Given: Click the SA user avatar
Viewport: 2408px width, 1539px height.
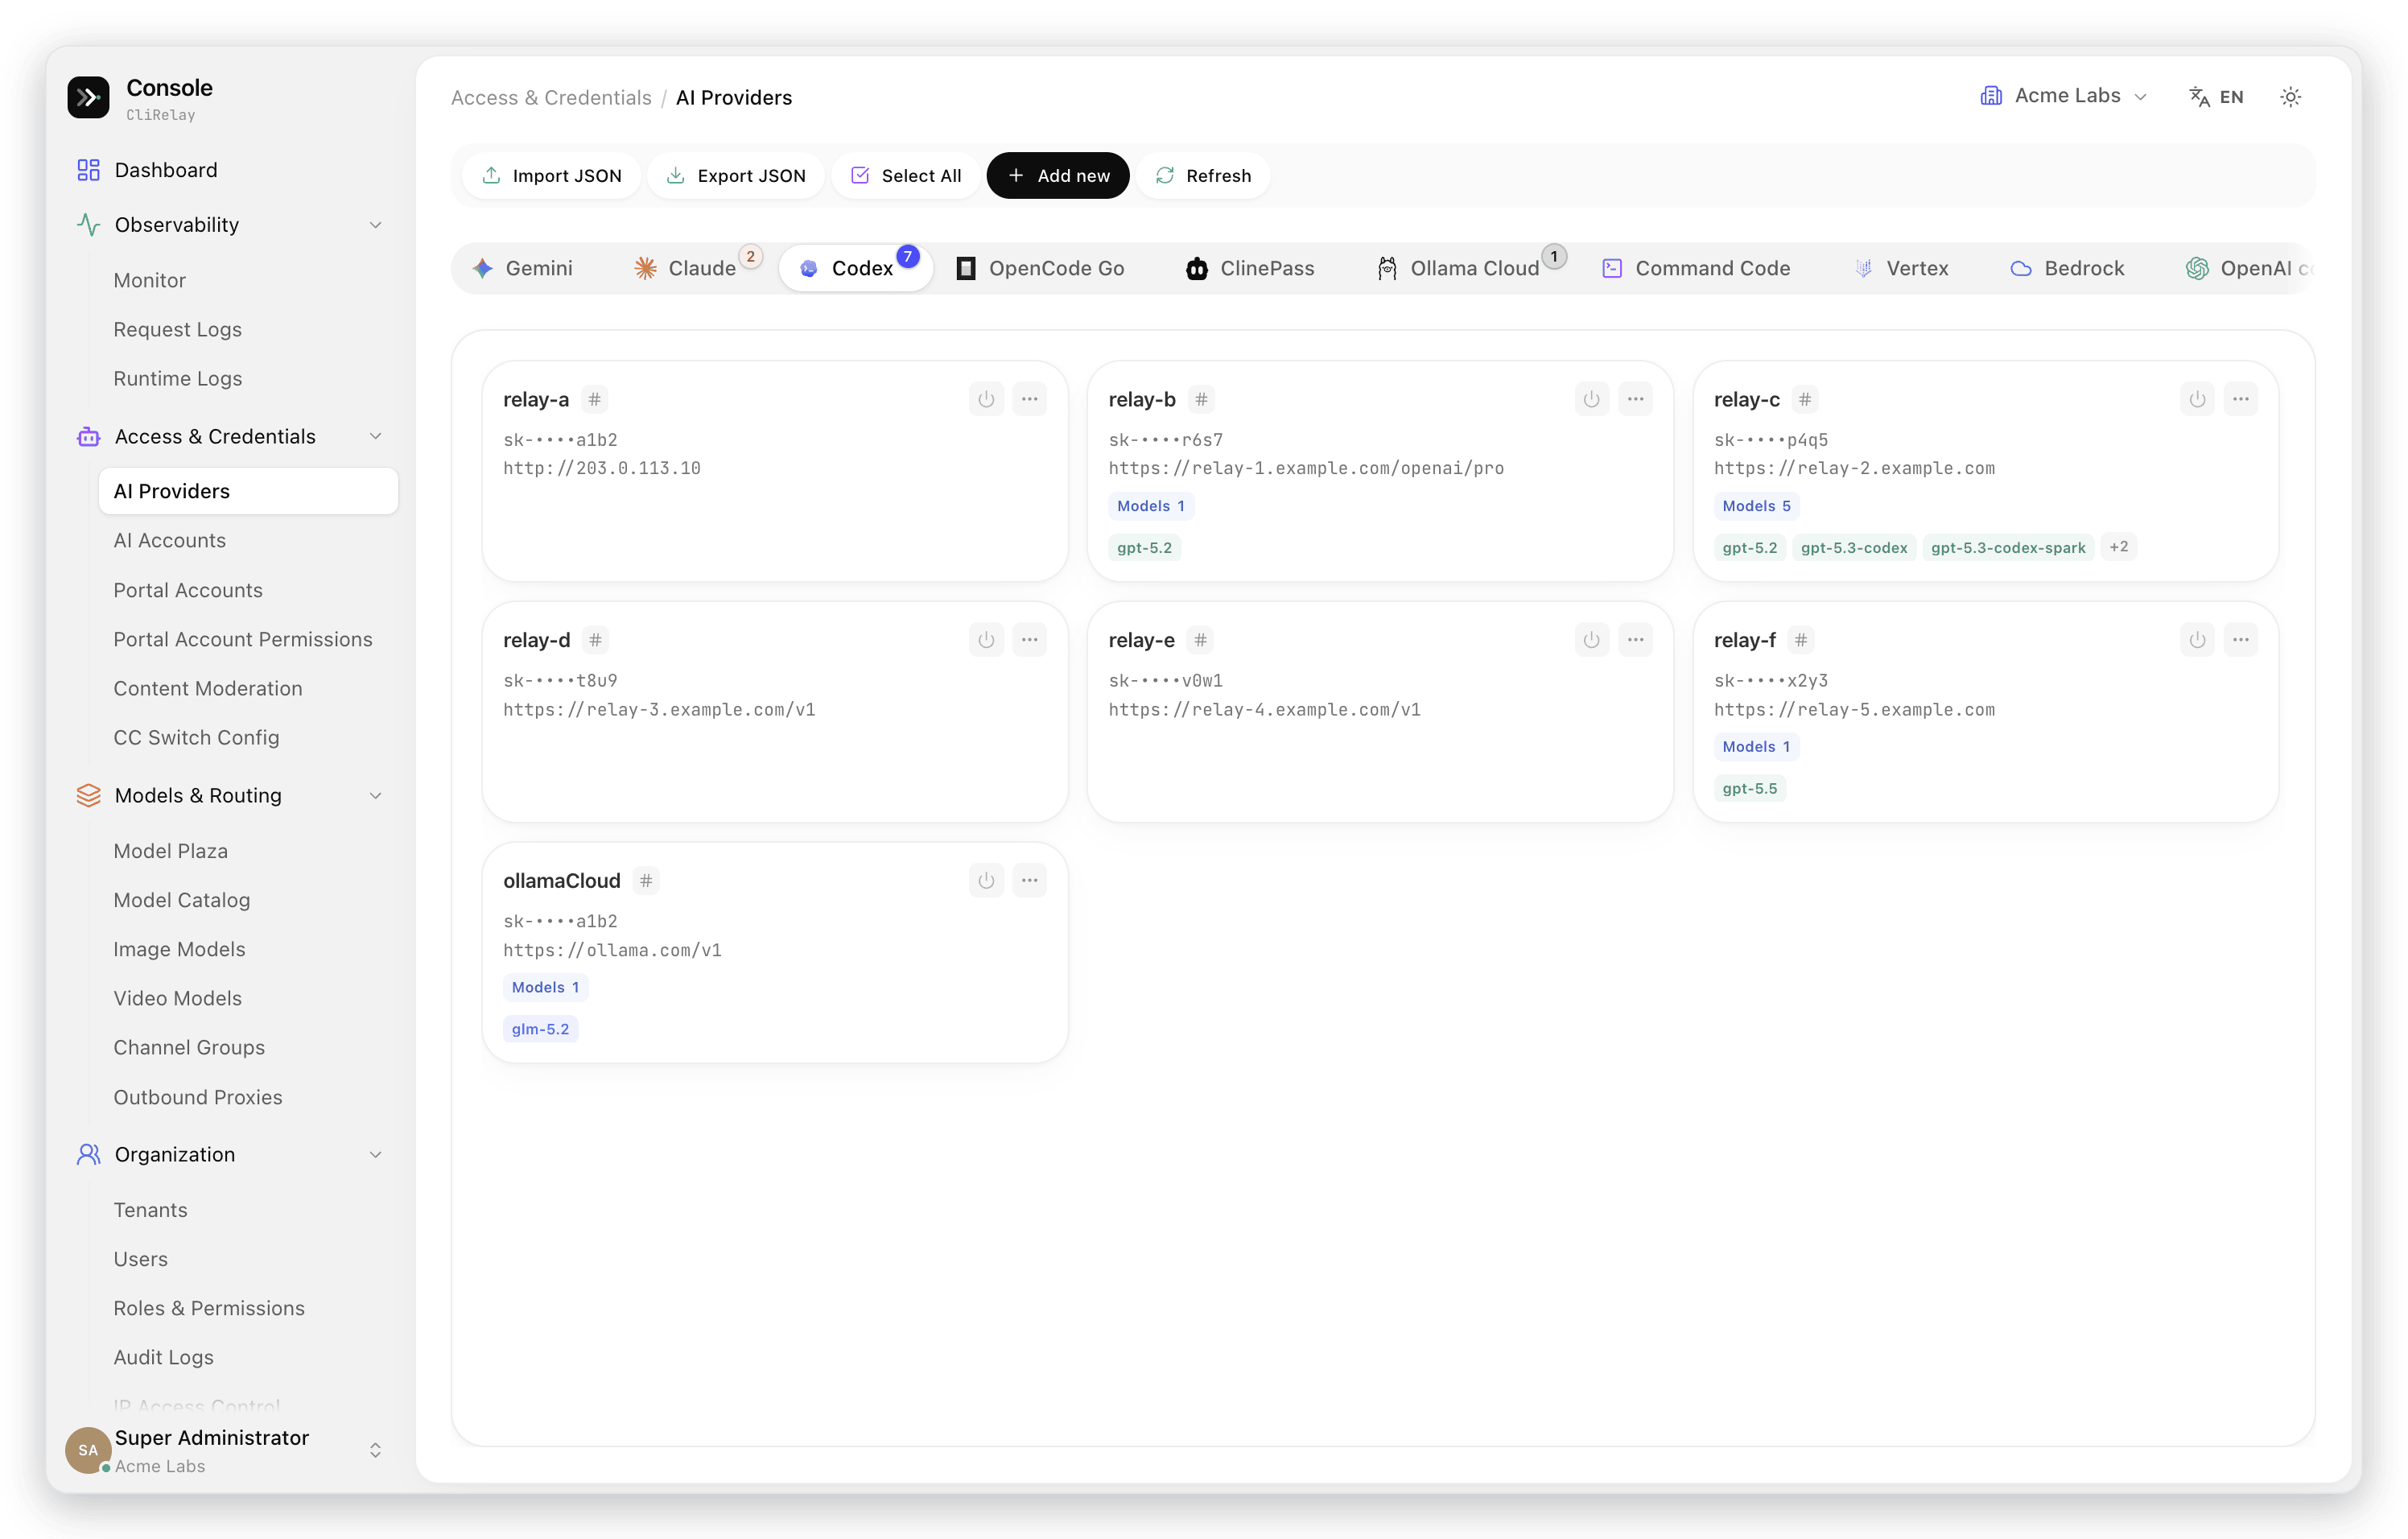Looking at the screenshot, I should (x=88, y=1450).
